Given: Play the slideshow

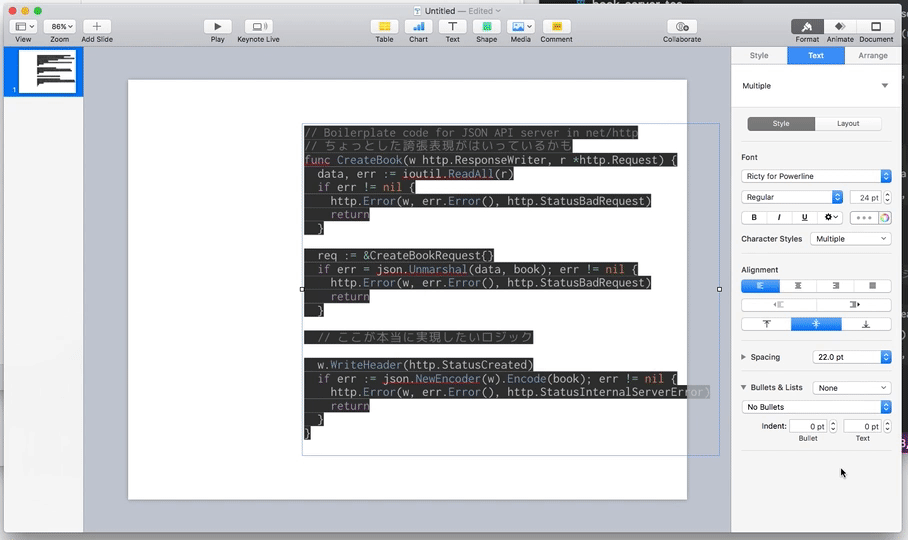Looking at the screenshot, I should 217,26.
